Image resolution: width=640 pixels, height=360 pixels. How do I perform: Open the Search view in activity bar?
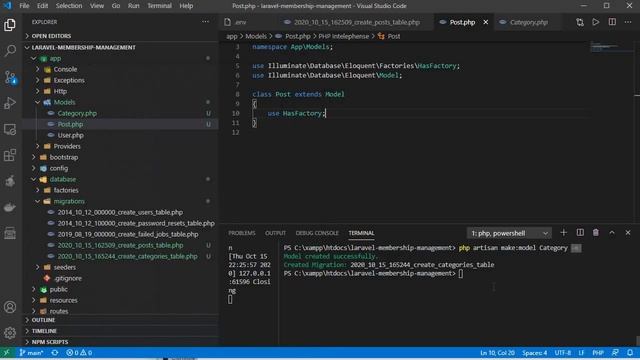coord(10,51)
